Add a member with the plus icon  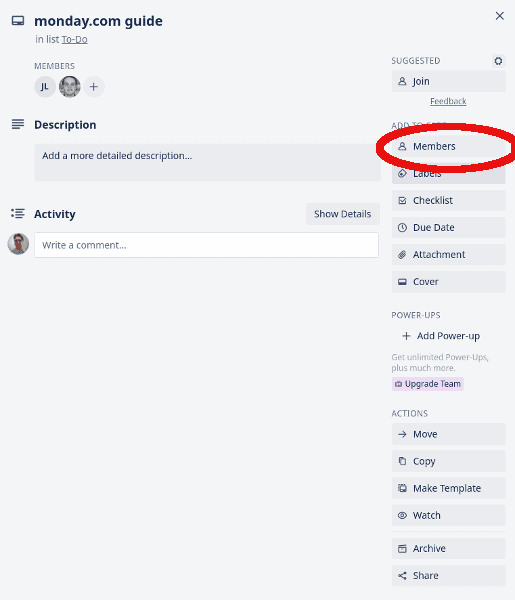point(94,87)
